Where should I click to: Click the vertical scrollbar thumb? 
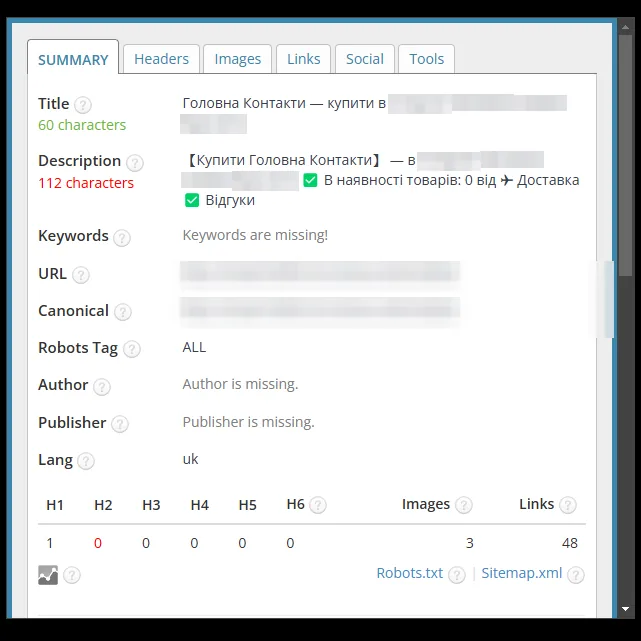click(625, 155)
